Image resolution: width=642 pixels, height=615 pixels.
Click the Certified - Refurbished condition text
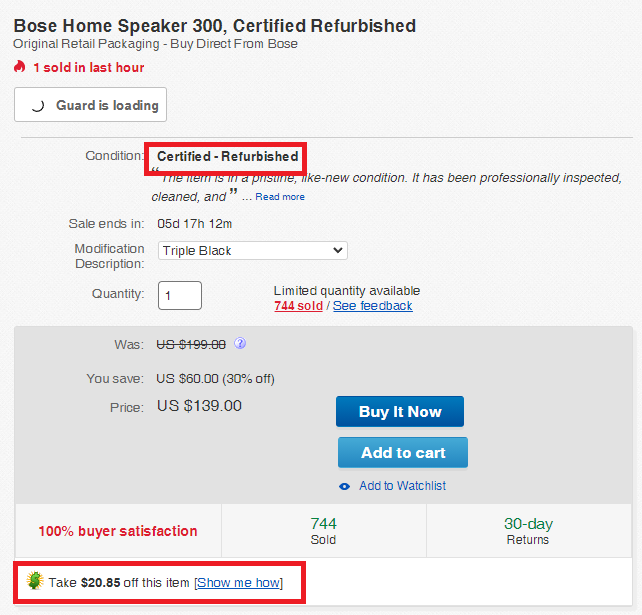click(228, 156)
